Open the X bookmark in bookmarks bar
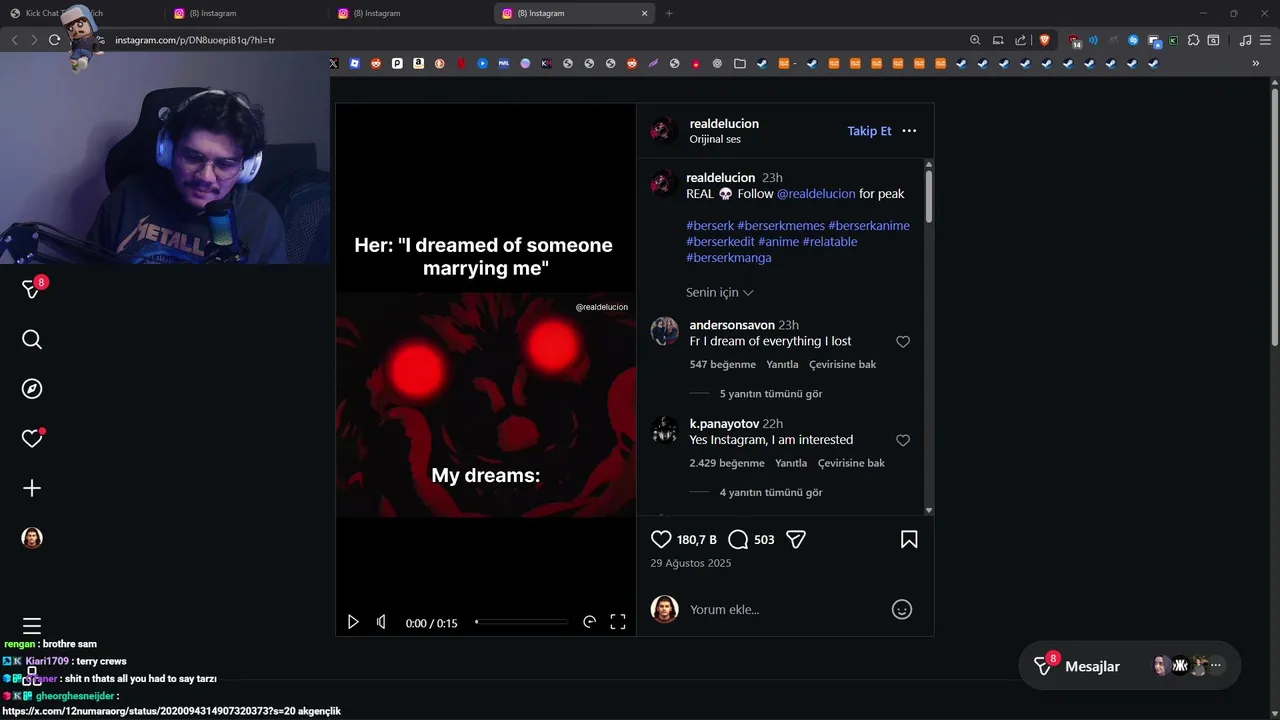Image resolution: width=1280 pixels, height=720 pixels. coord(334,63)
